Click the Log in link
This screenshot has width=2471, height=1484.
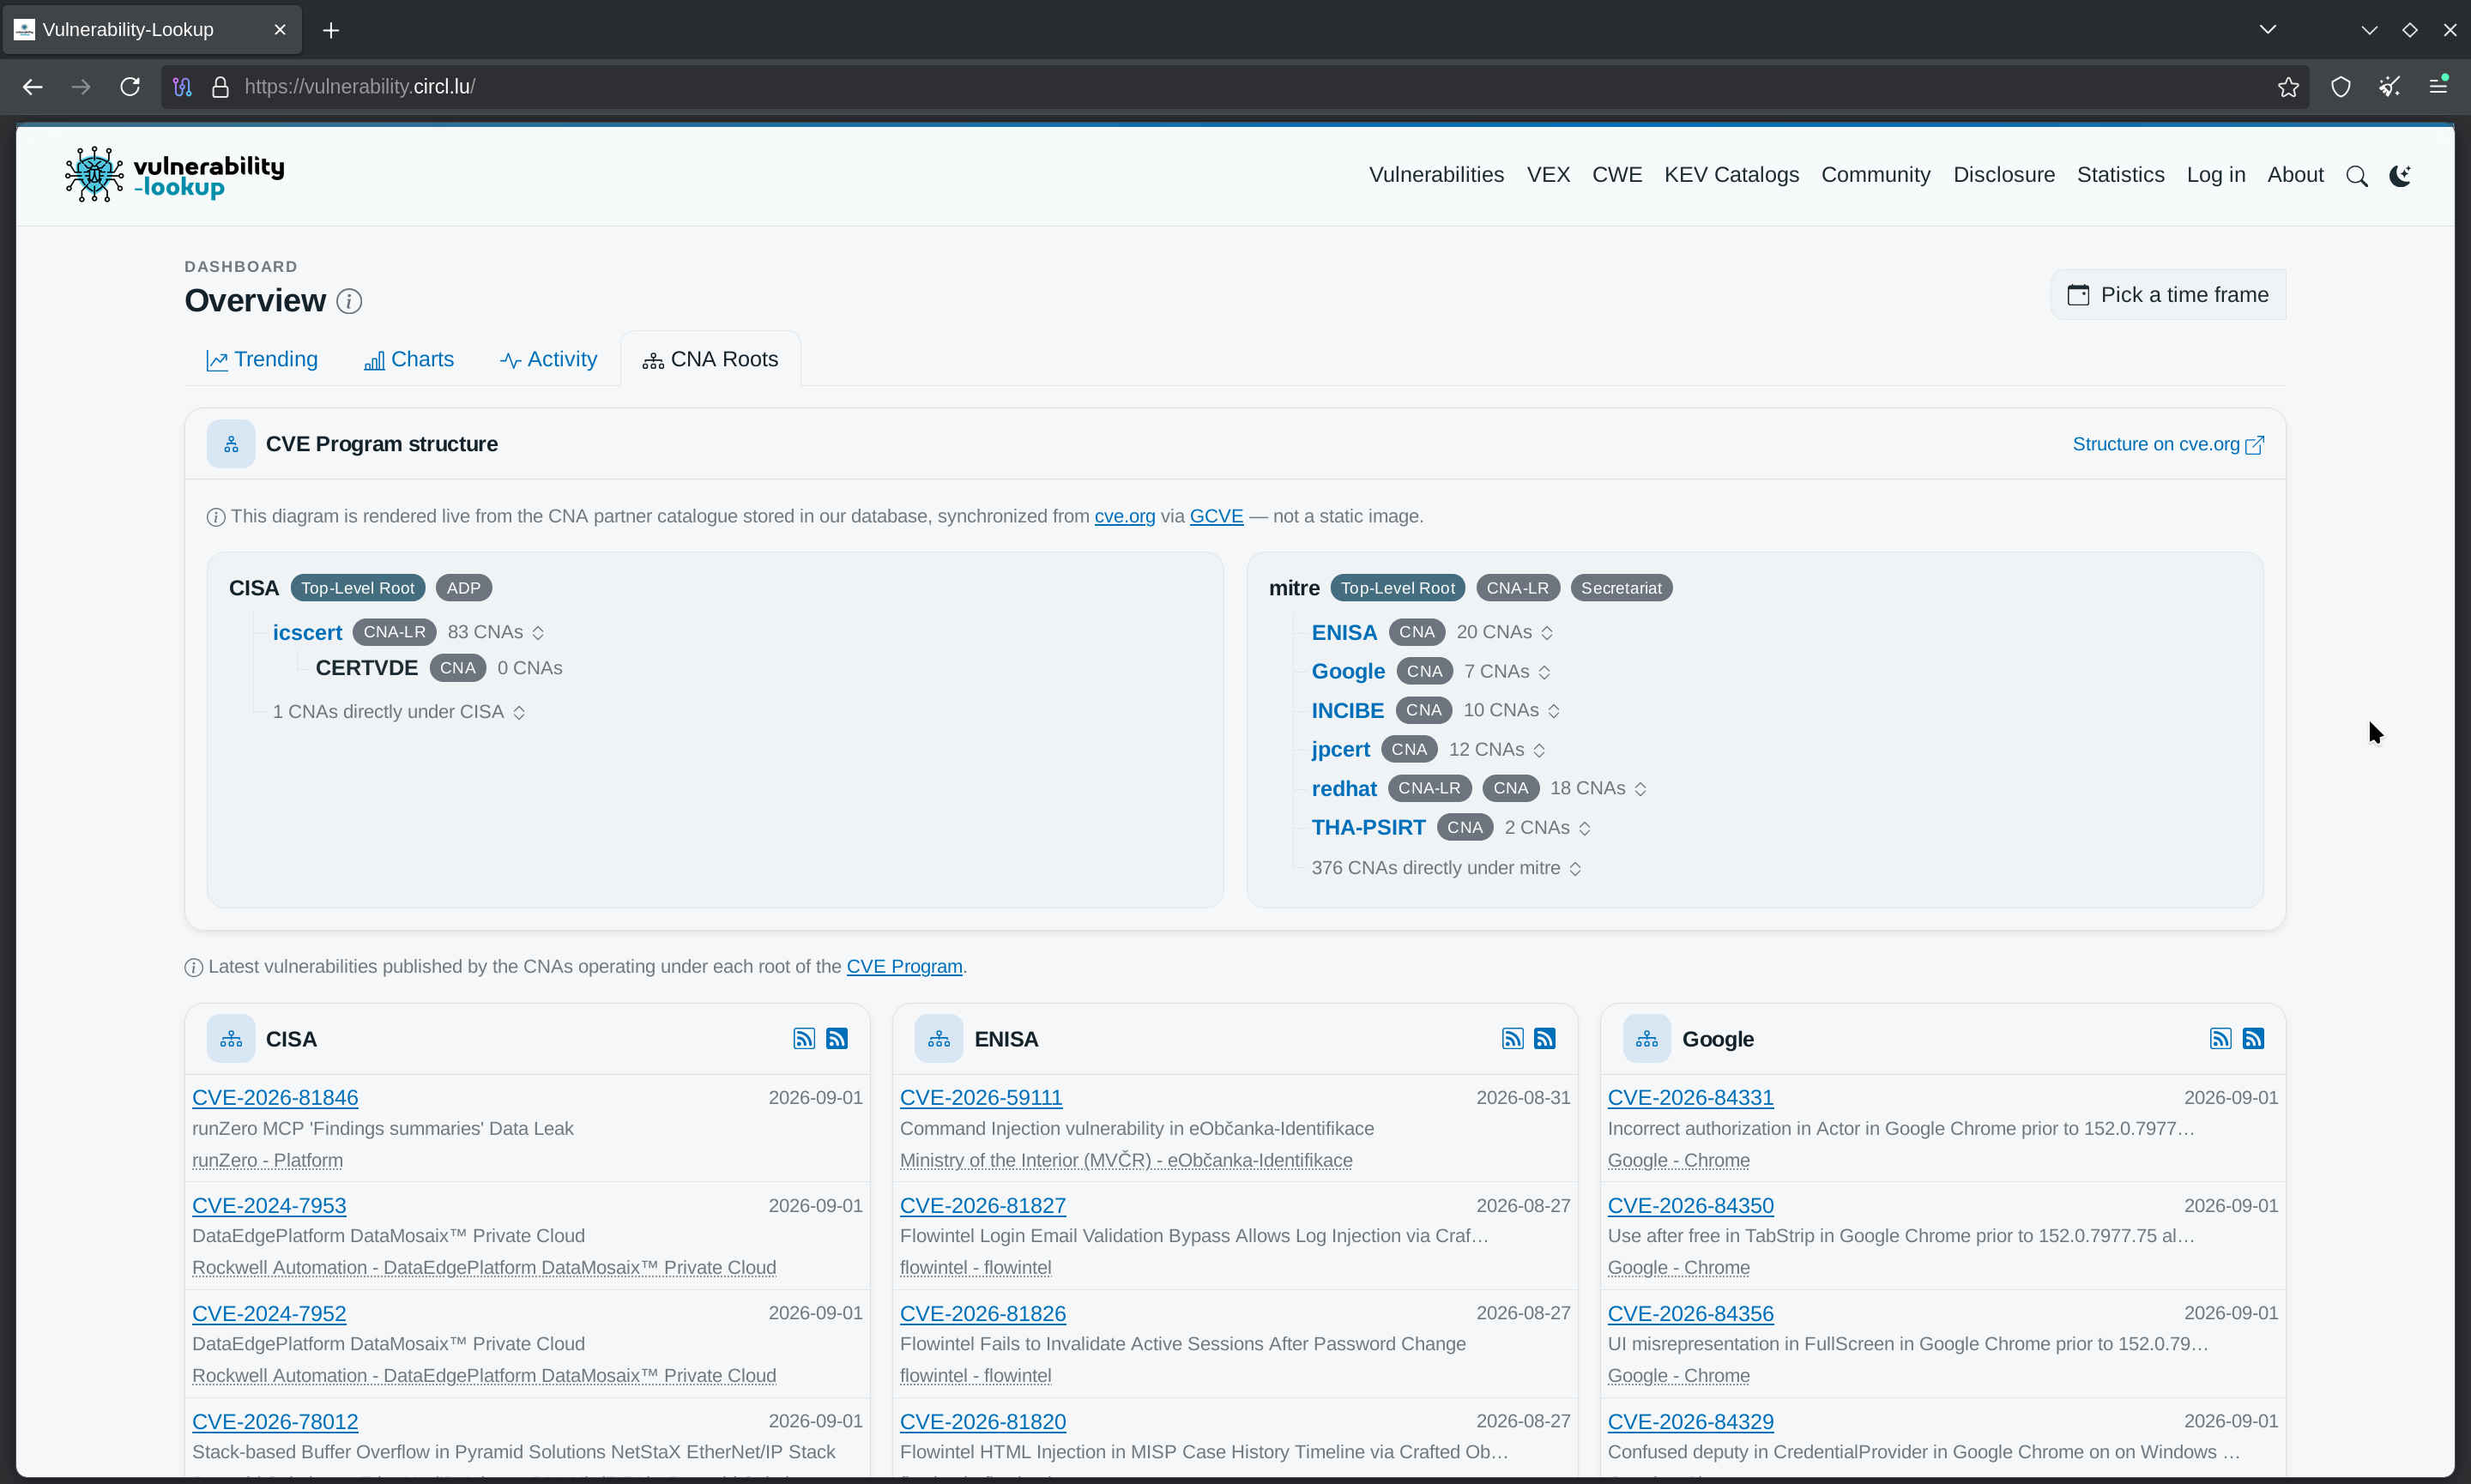pyautogui.click(x=2215, y=175)
